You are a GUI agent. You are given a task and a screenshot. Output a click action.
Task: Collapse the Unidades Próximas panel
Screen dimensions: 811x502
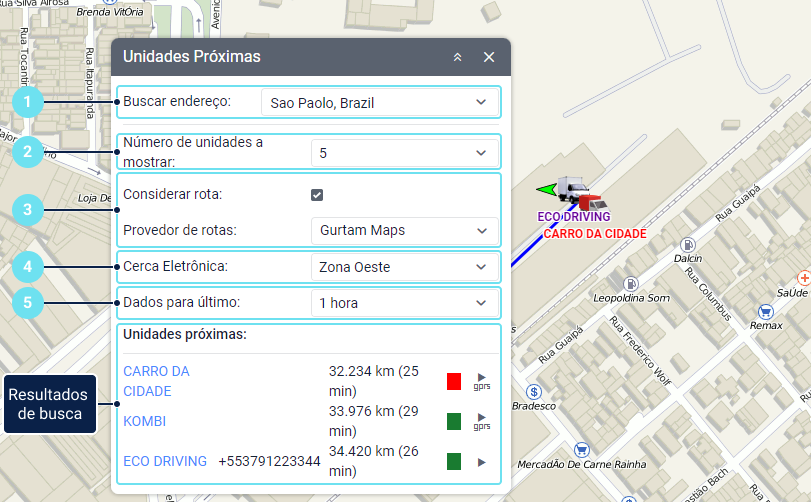pos(457,57)
